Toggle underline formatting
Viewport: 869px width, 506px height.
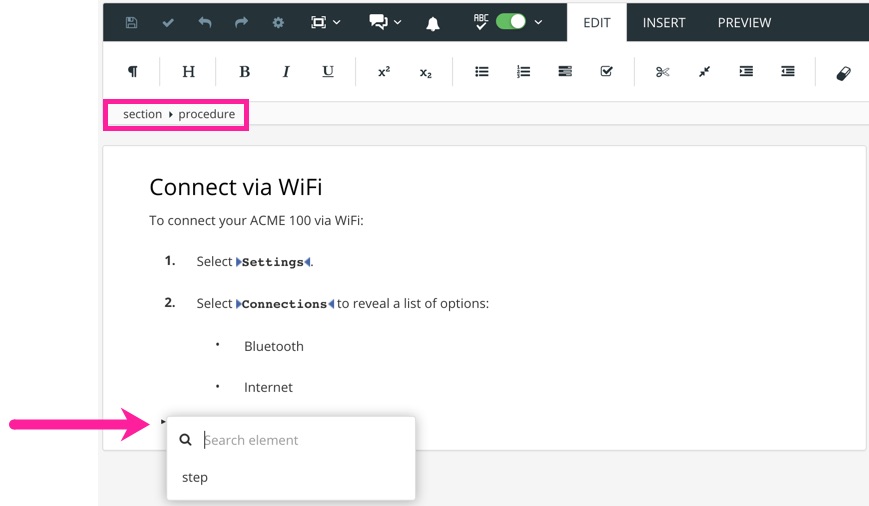pyautogui.click(x=328, y=72)
